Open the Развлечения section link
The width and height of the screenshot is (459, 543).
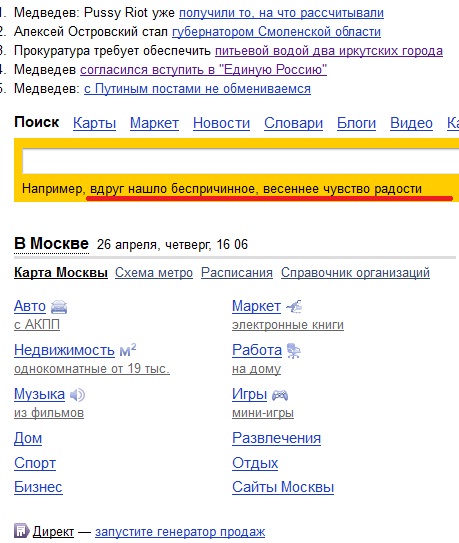pos(276,438)
